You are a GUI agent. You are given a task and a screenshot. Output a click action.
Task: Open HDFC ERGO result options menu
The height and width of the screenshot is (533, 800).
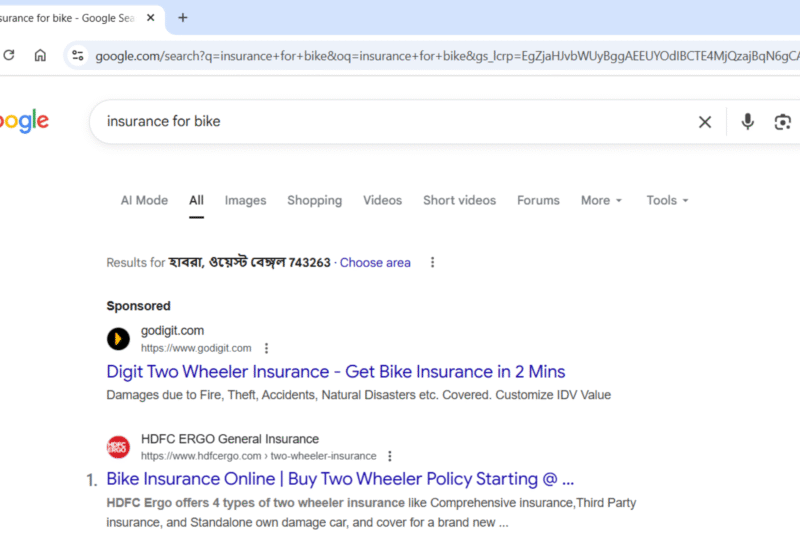pyautogui.click(x=390, y=456)
